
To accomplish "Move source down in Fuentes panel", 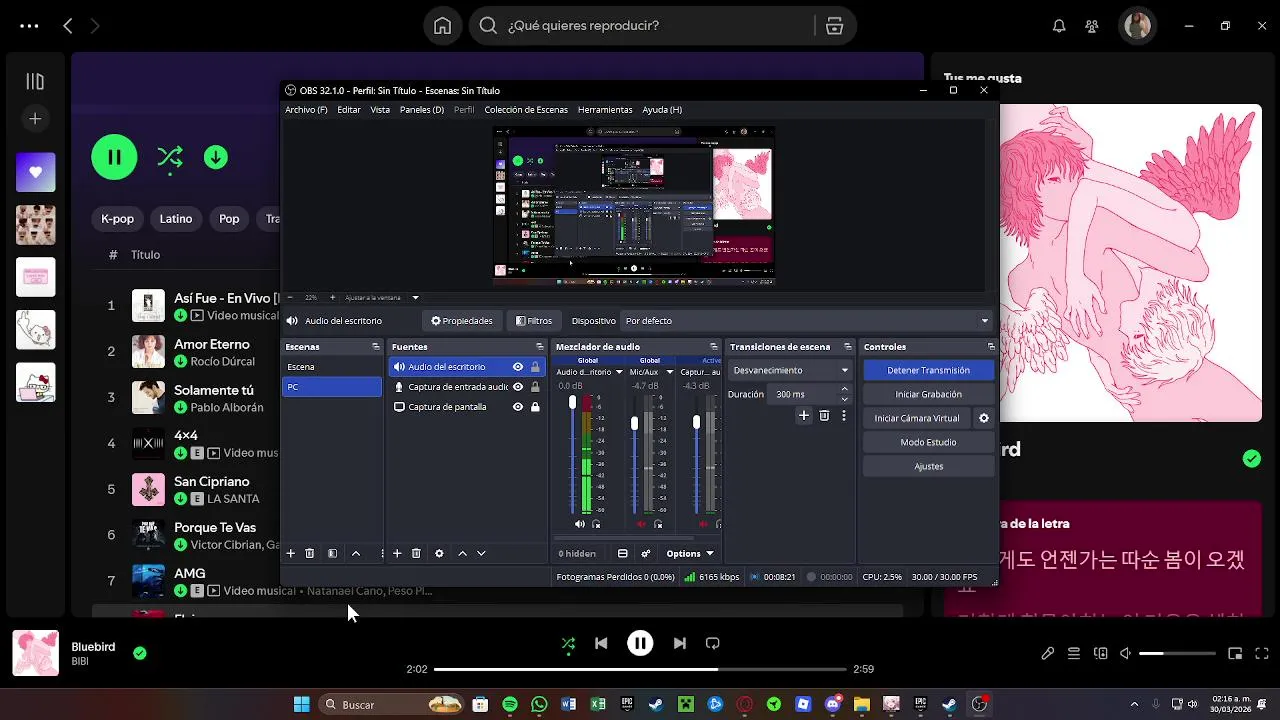I will [x=481, y=553].
